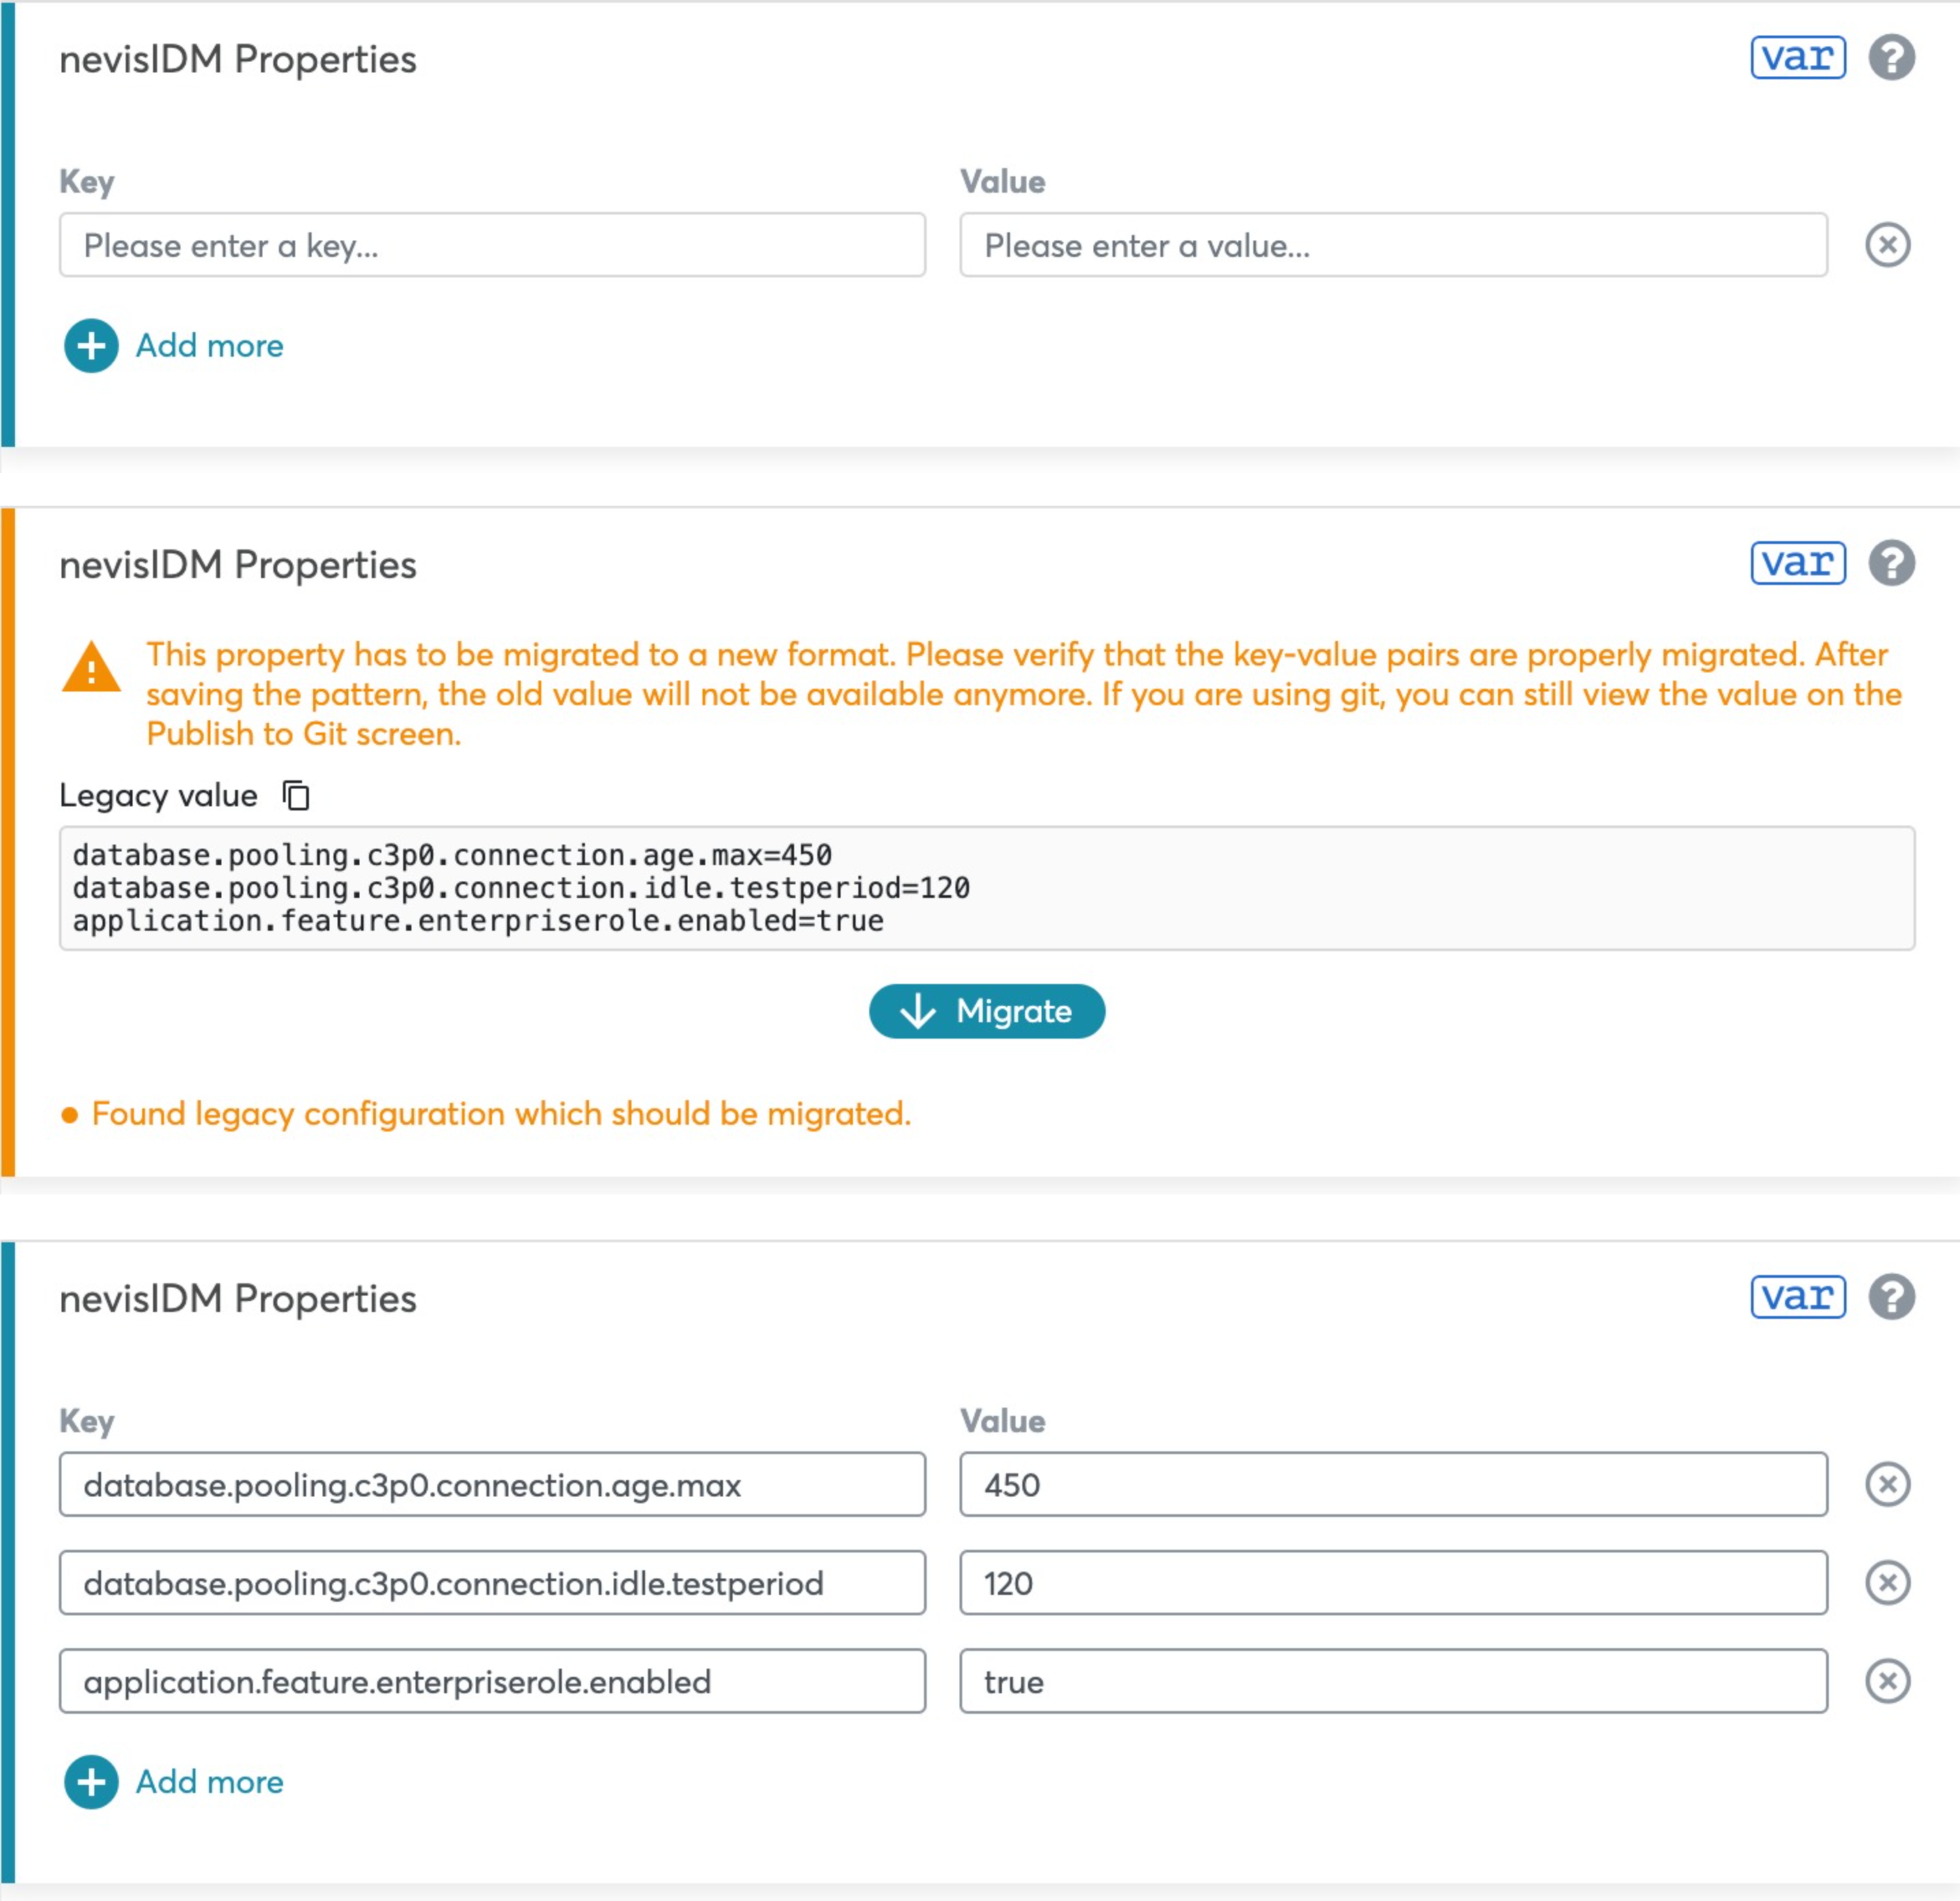
Task: Open help icon in the migration warning panel
Action: coord(1891,563)
